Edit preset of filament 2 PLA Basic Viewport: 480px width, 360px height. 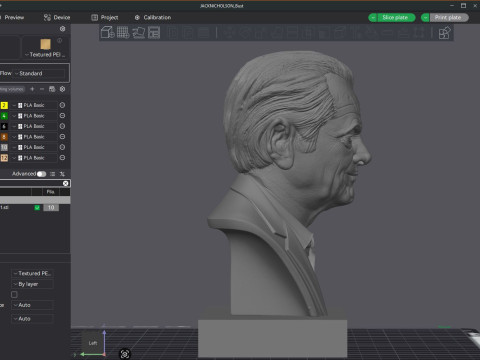click(x=62, y=105)
